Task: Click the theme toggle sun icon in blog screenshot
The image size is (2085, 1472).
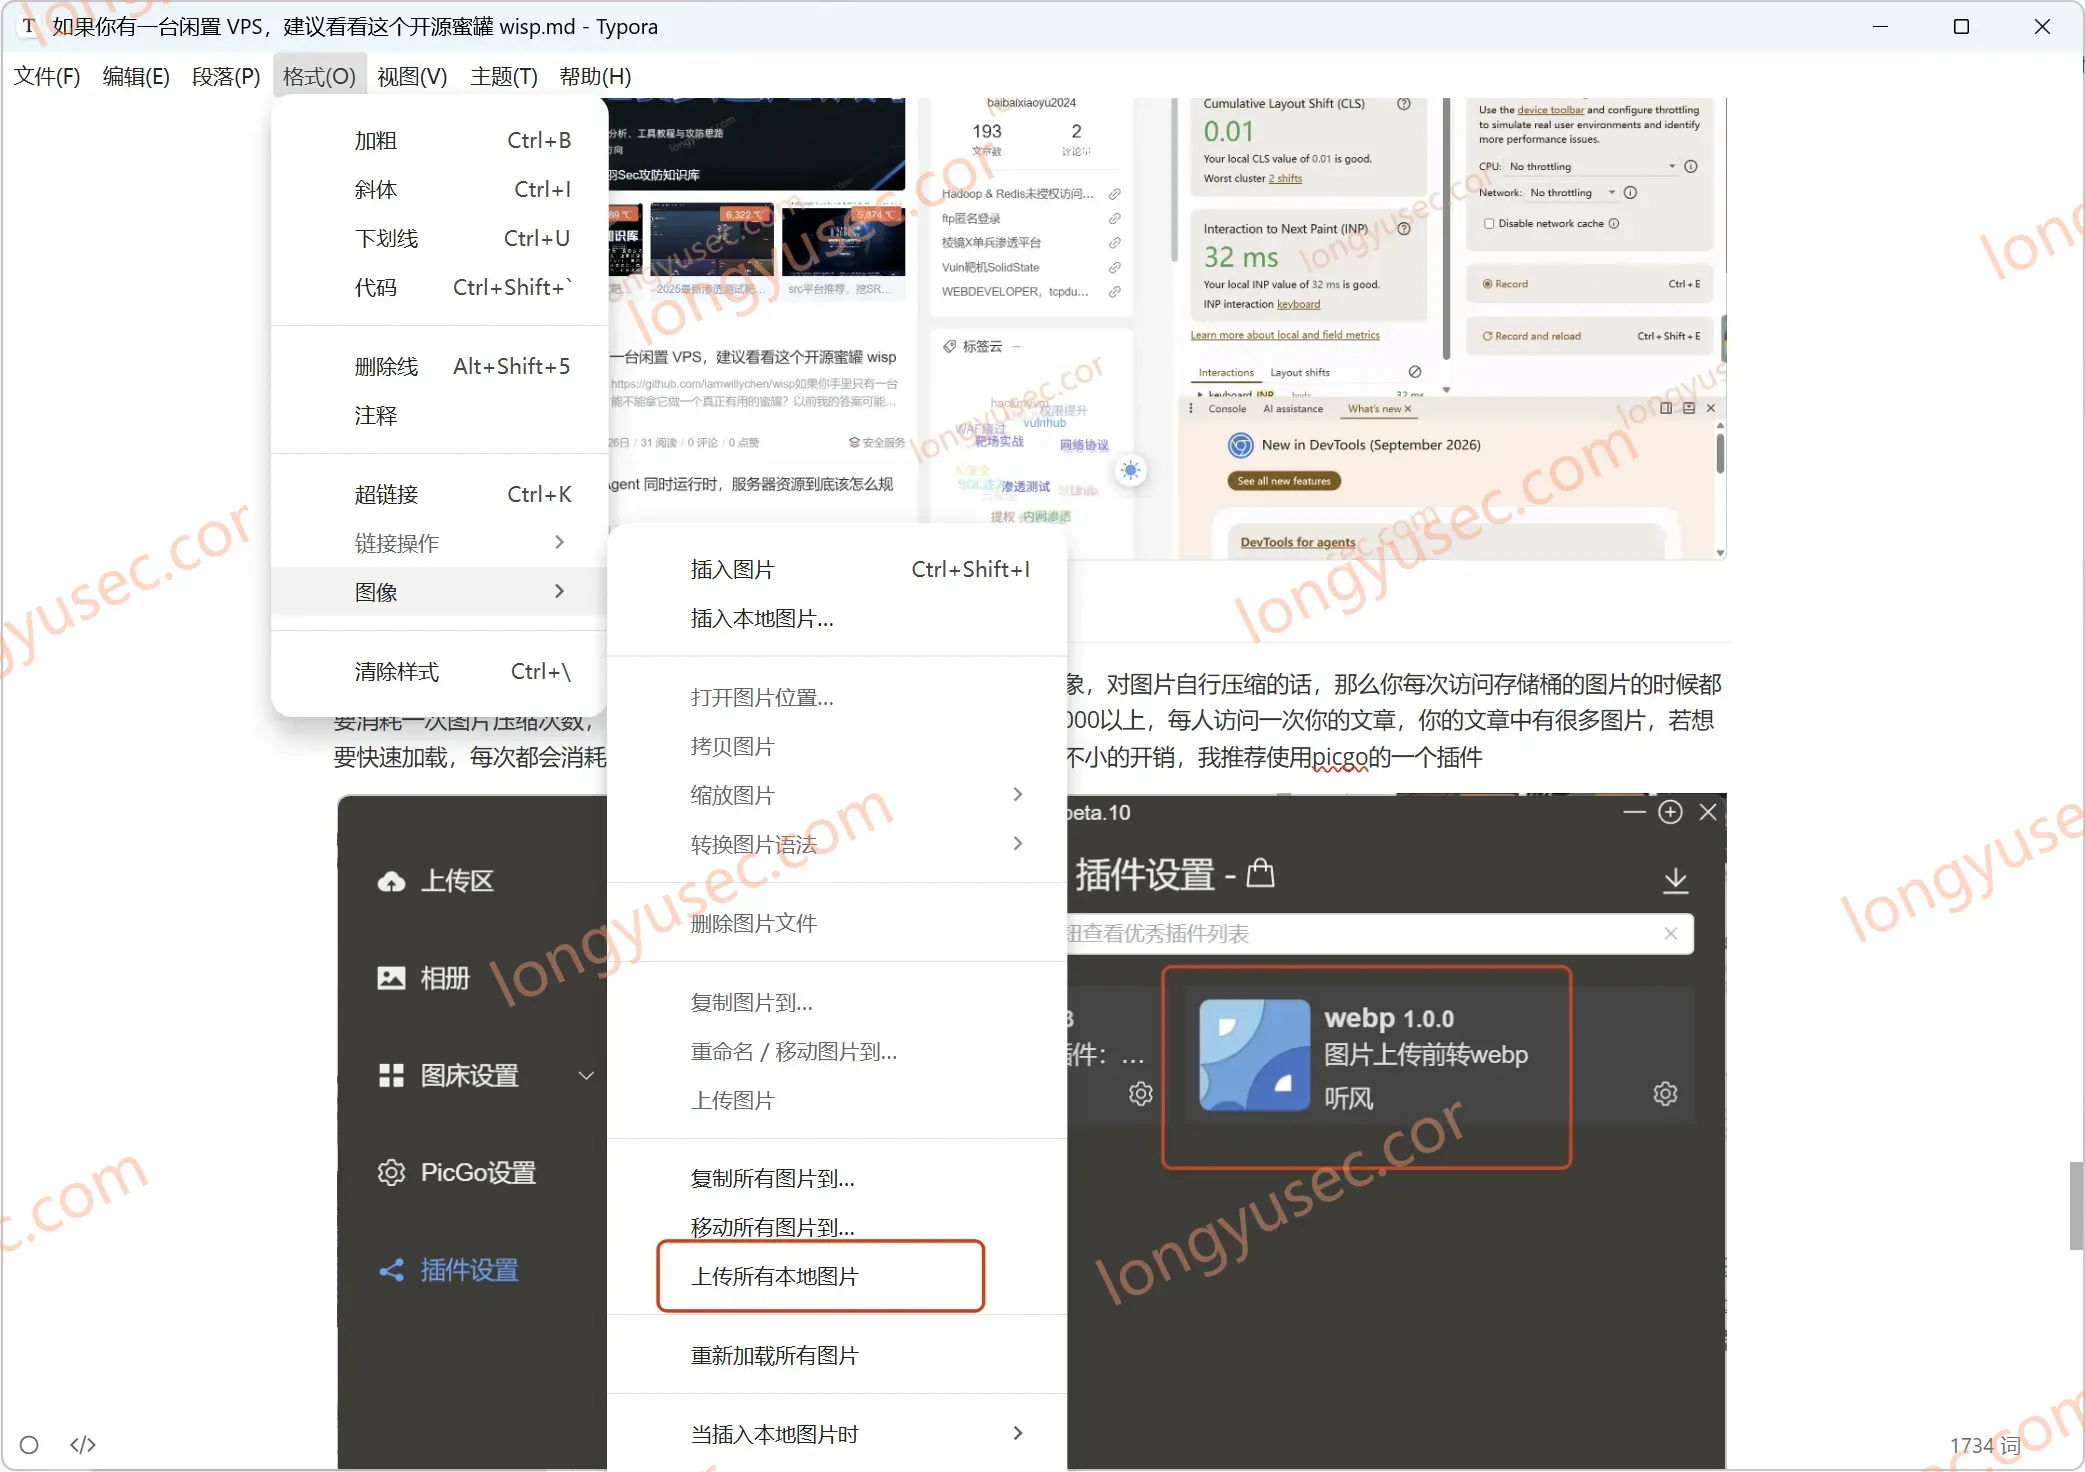Action: pyautogui.click(x=1130, y=470)
